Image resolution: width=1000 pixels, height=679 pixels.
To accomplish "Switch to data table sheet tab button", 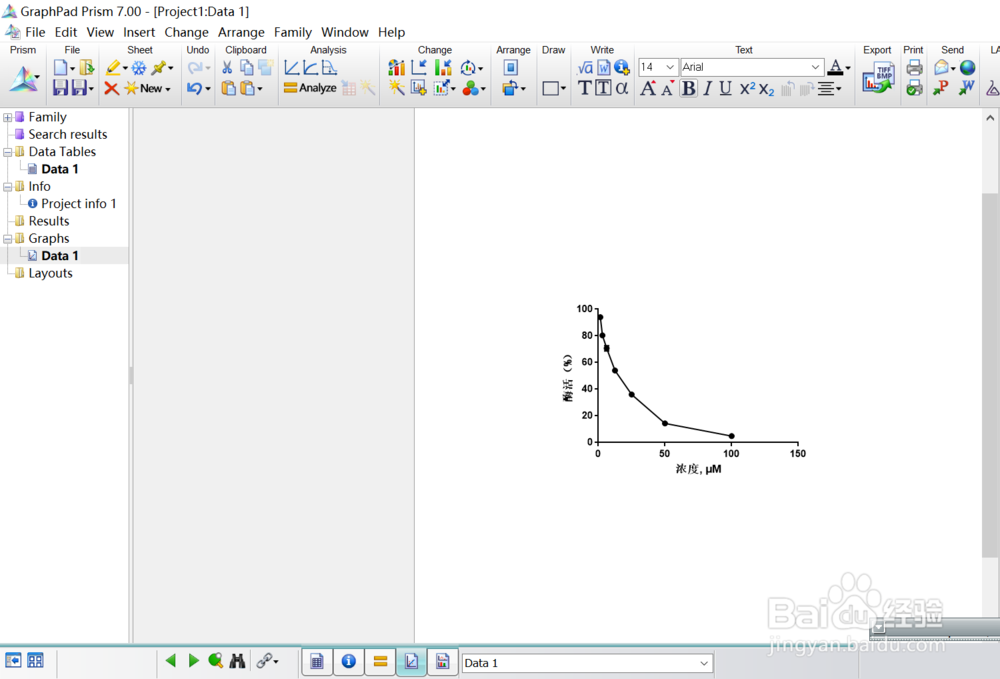I will click(316, 661).
